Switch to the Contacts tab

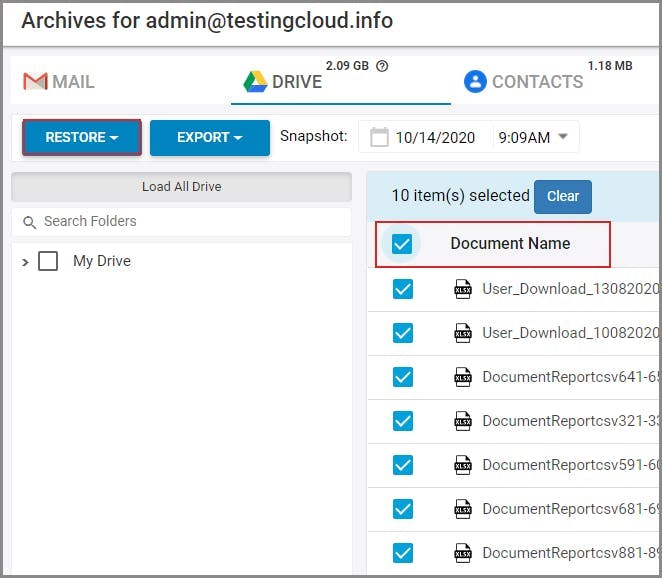point(524,81)
